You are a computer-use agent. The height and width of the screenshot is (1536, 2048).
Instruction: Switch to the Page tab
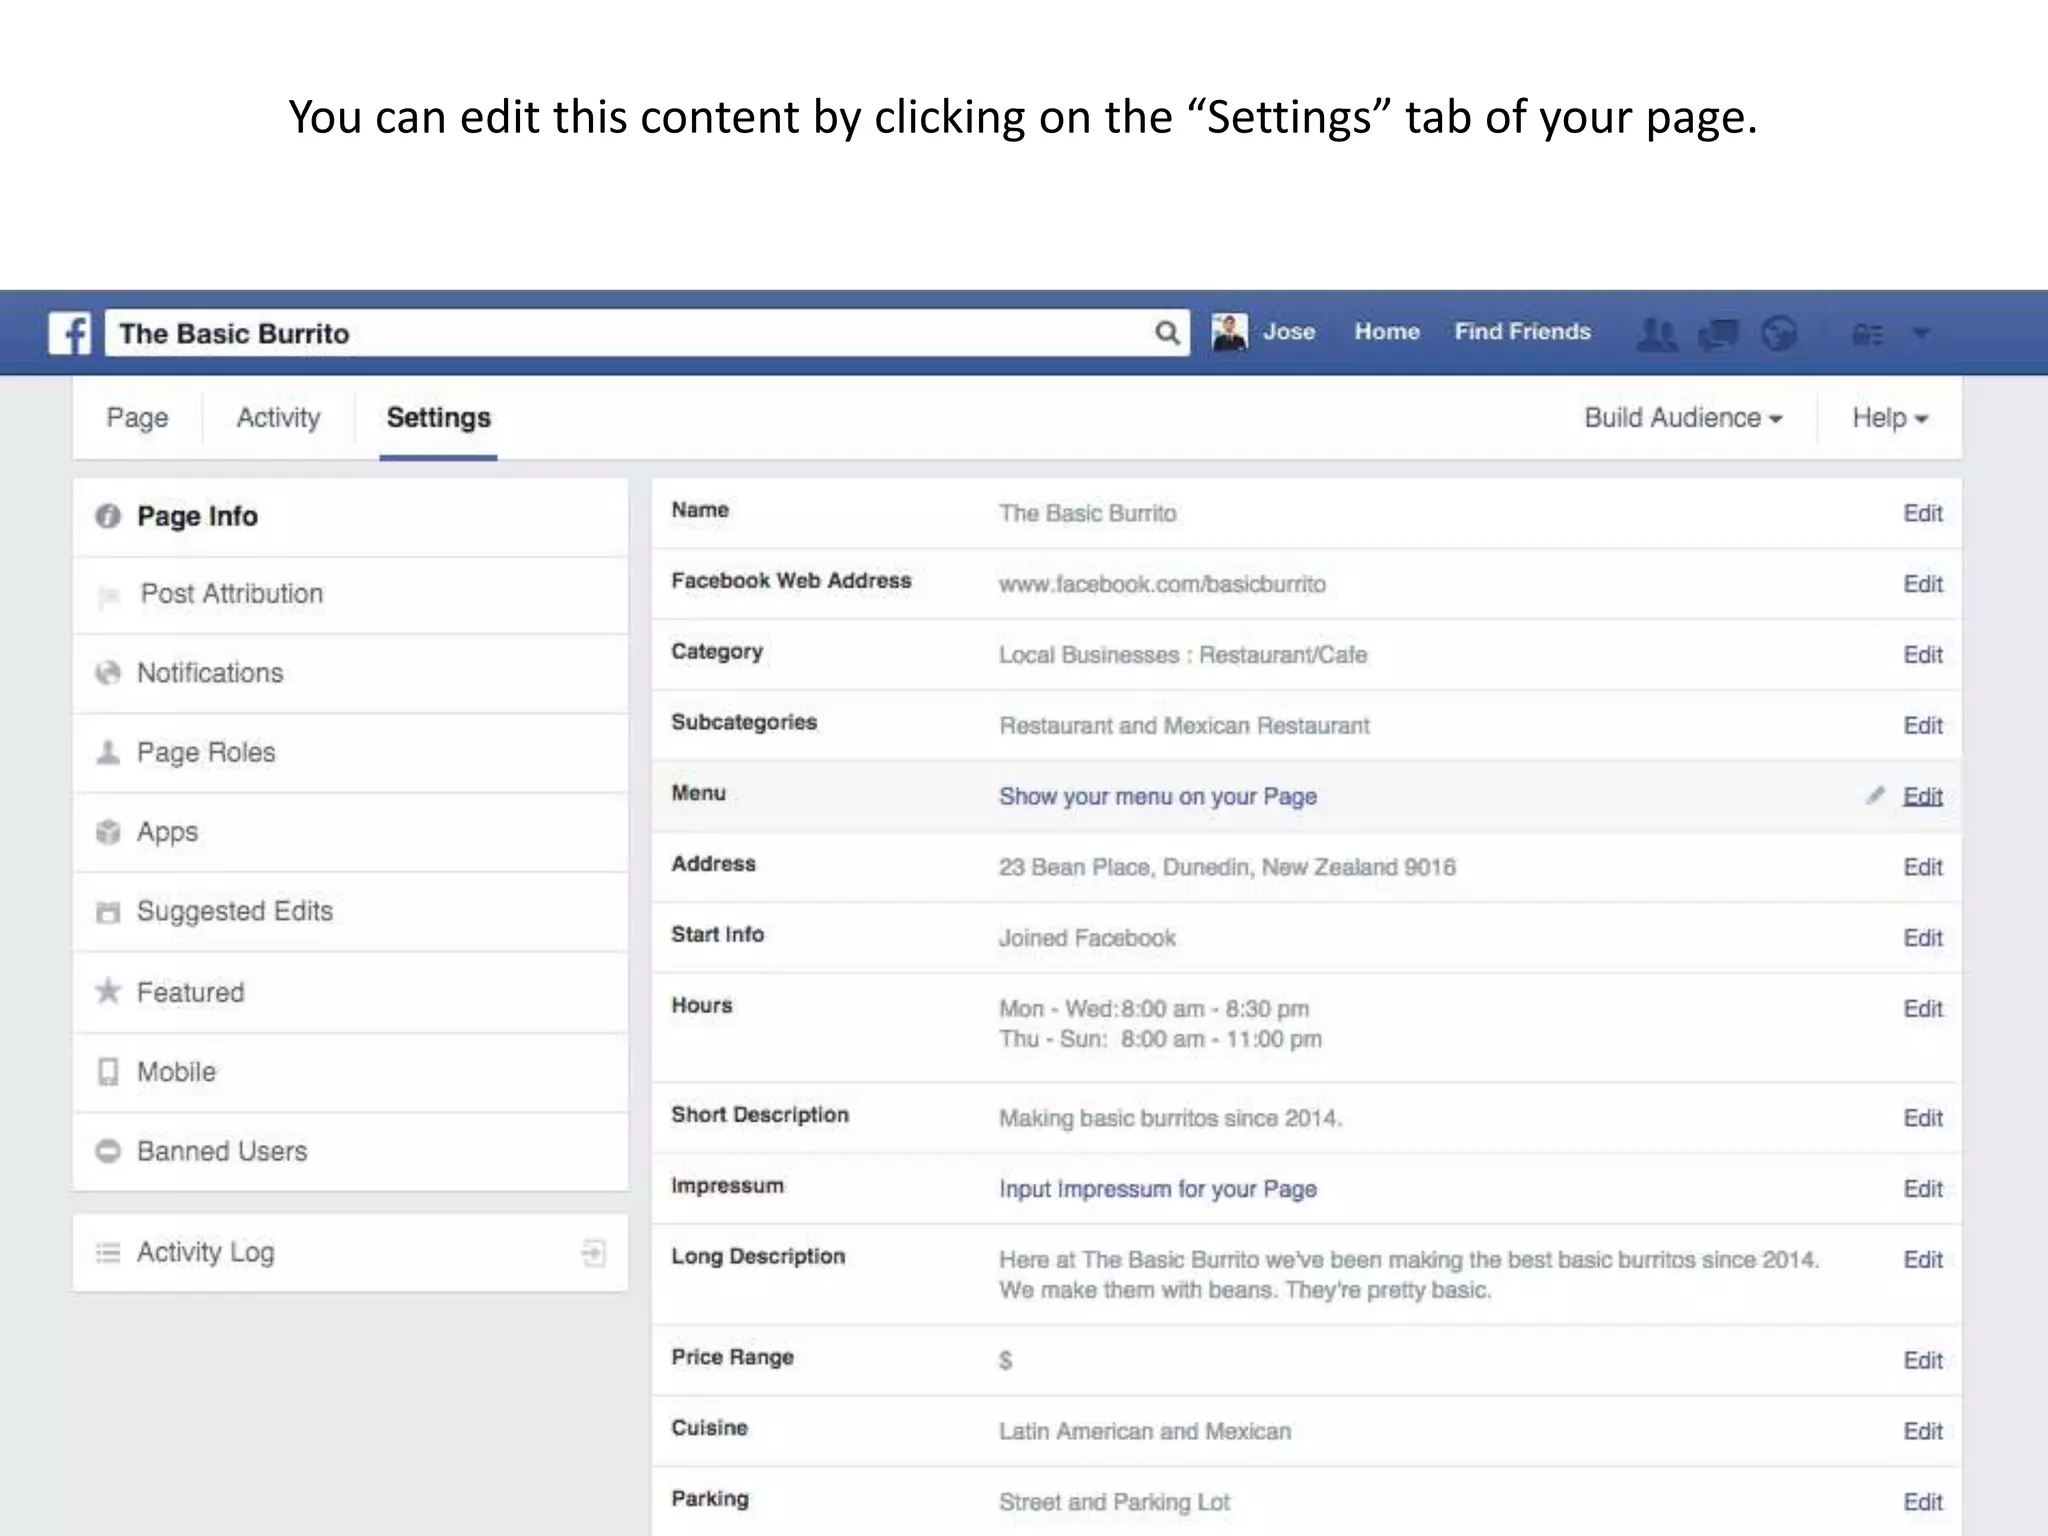(x=137, y=418)
